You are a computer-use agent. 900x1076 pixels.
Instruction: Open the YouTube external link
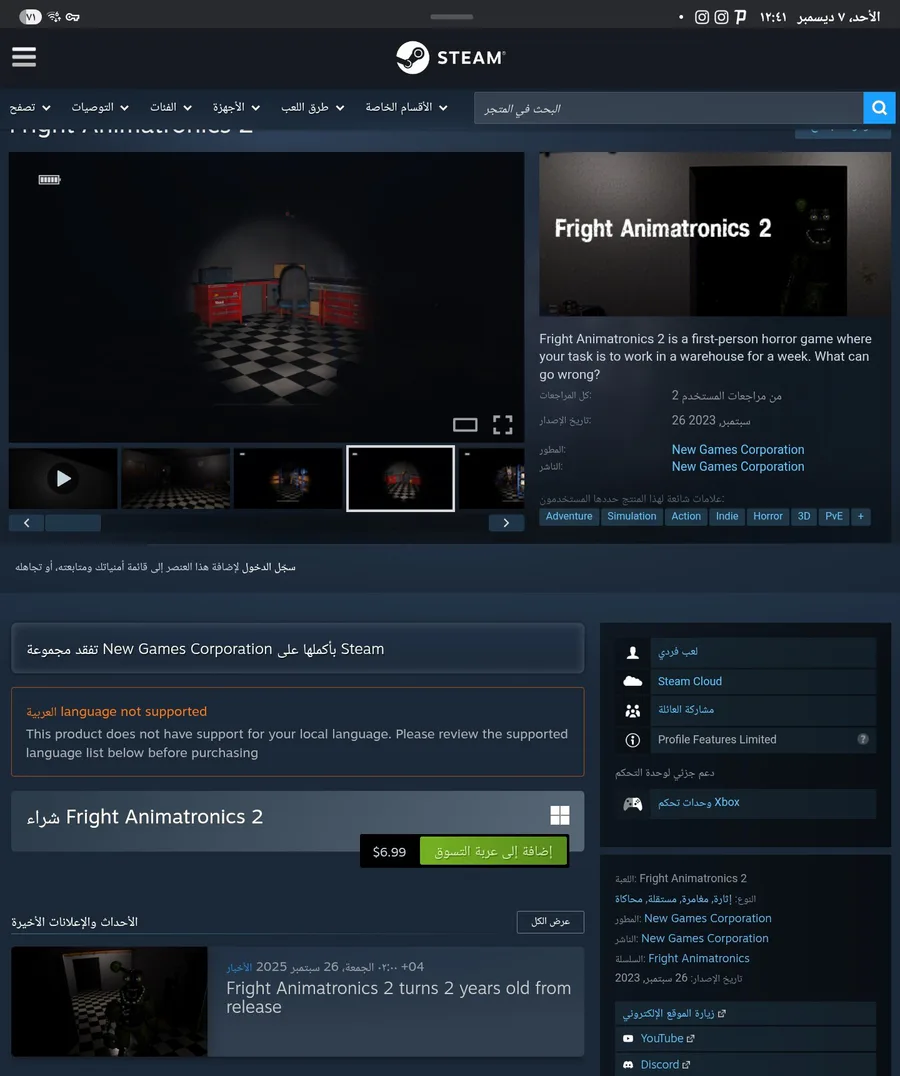(745, 1039)
